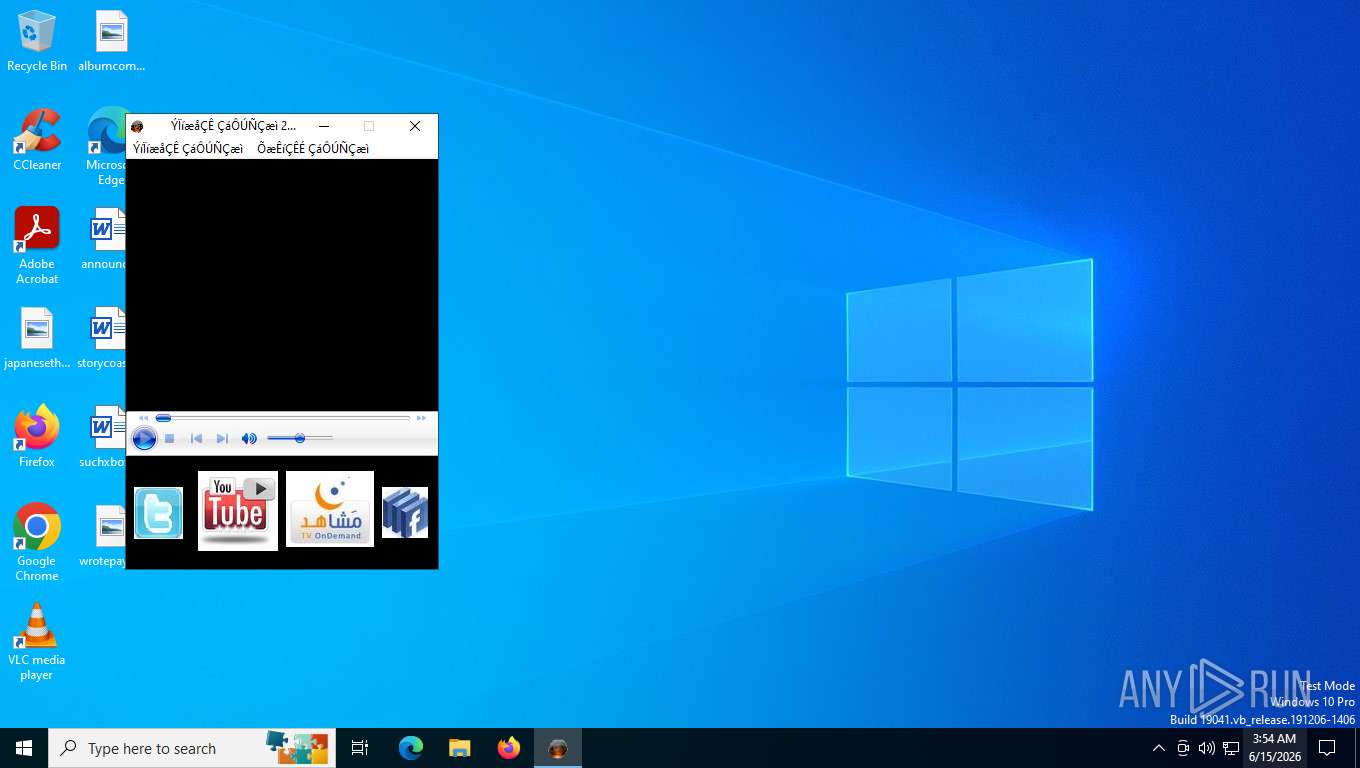Start playback with the Play button
Viewport: 1360px width, 768px height.
[x=144, y=438]
